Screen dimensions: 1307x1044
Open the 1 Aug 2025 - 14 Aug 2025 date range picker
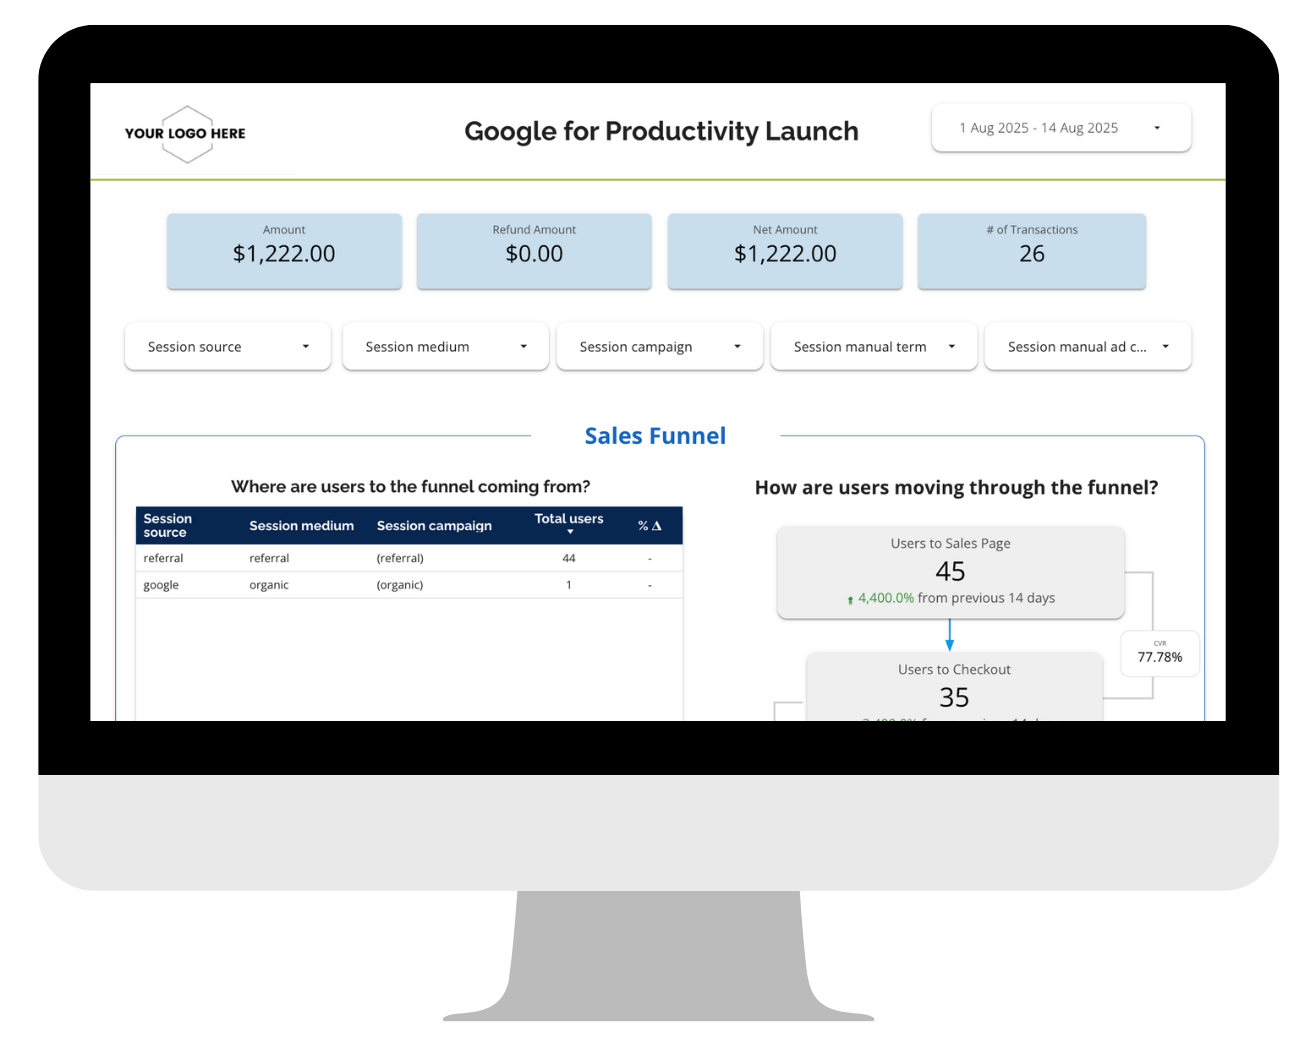point(1061,128)
